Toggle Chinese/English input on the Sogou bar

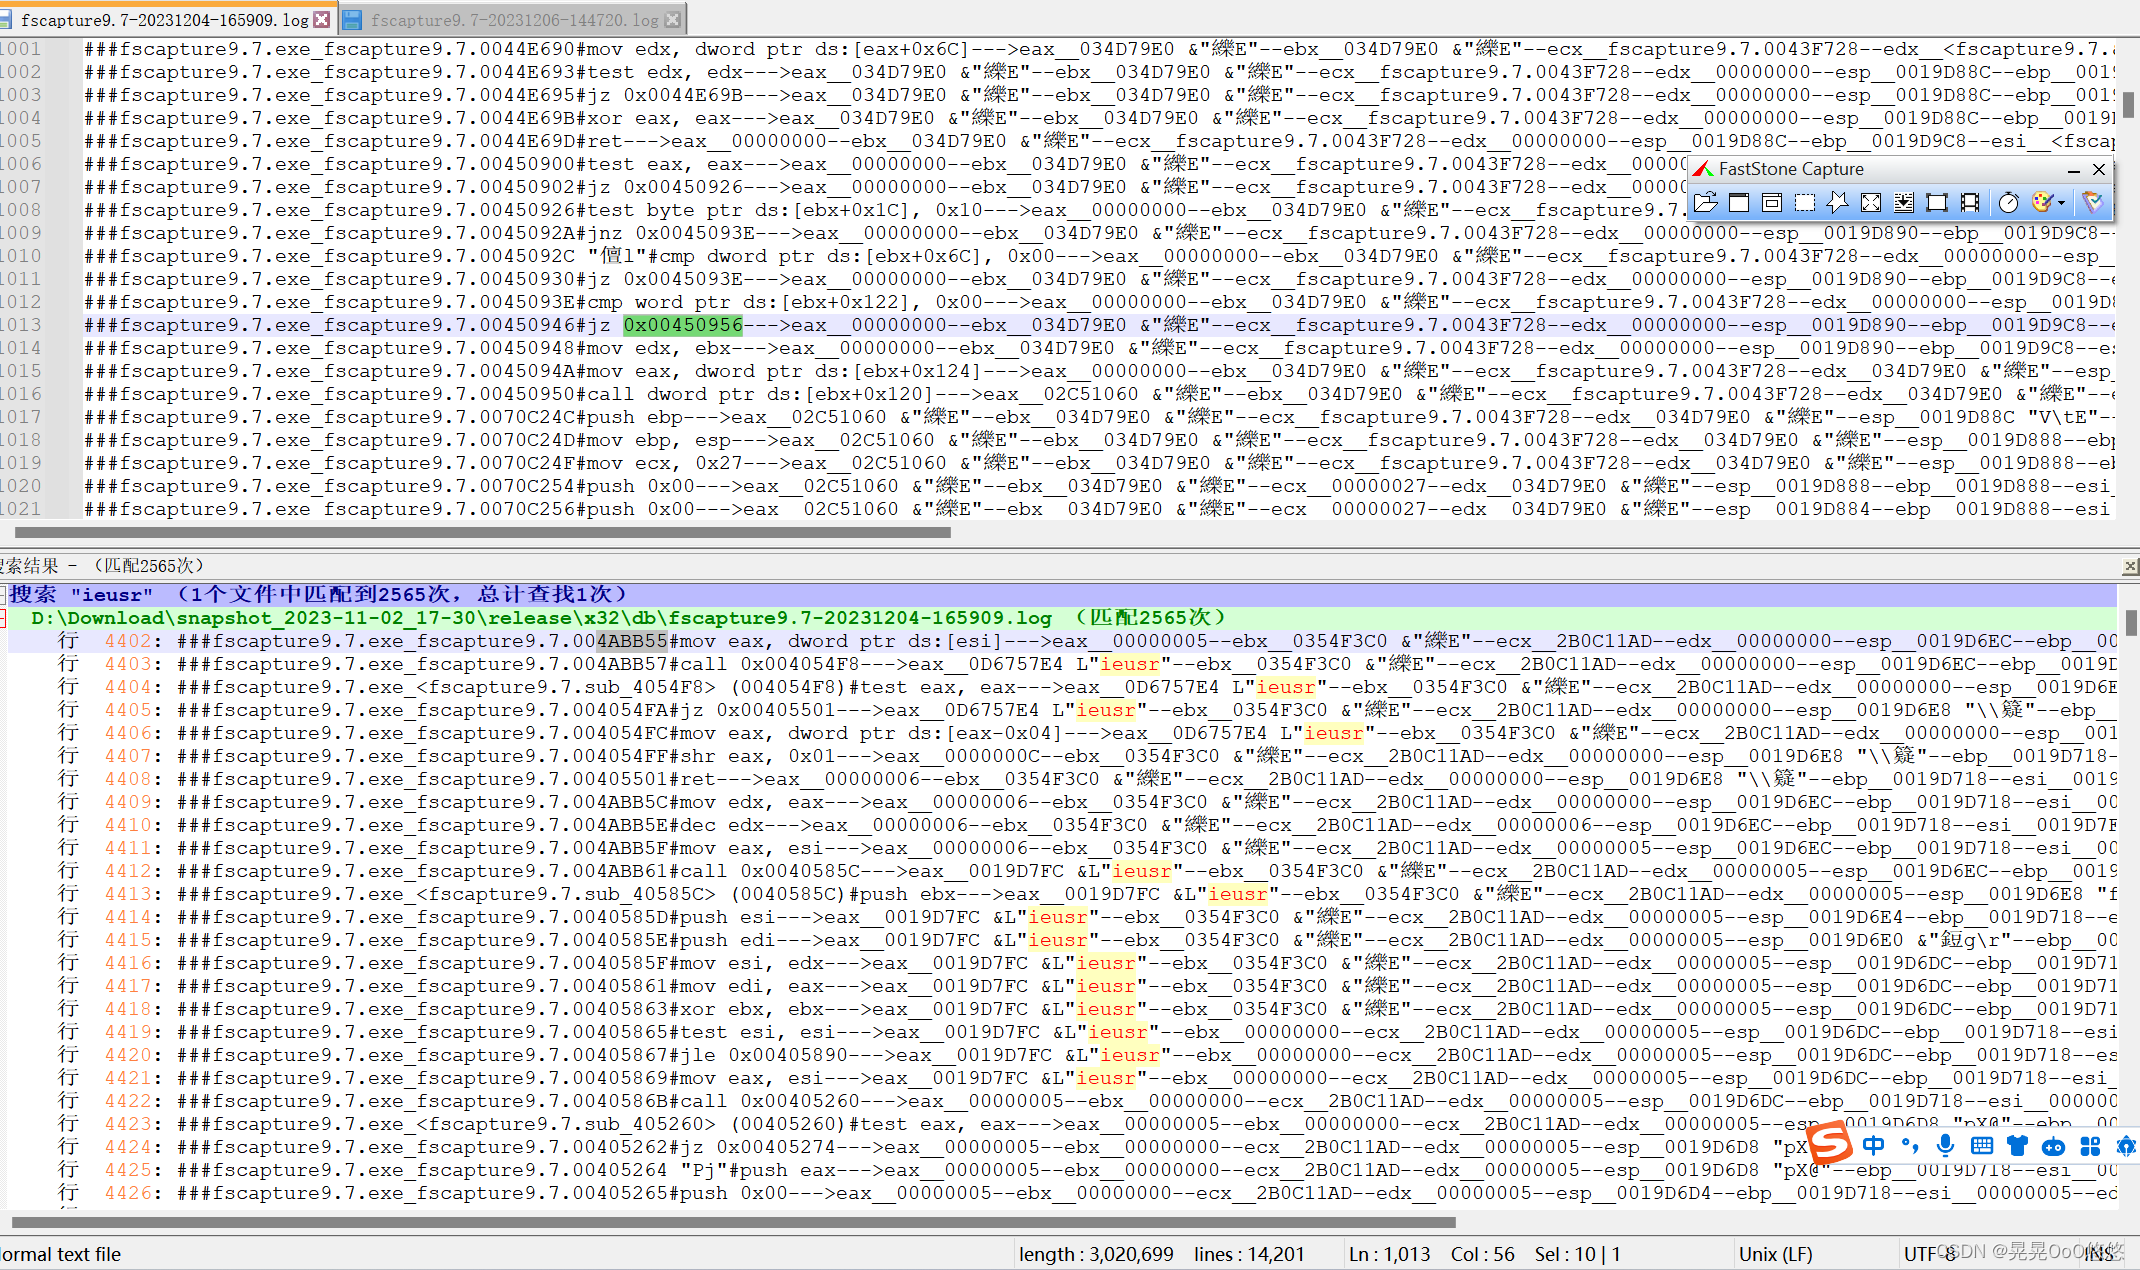1875,1145
